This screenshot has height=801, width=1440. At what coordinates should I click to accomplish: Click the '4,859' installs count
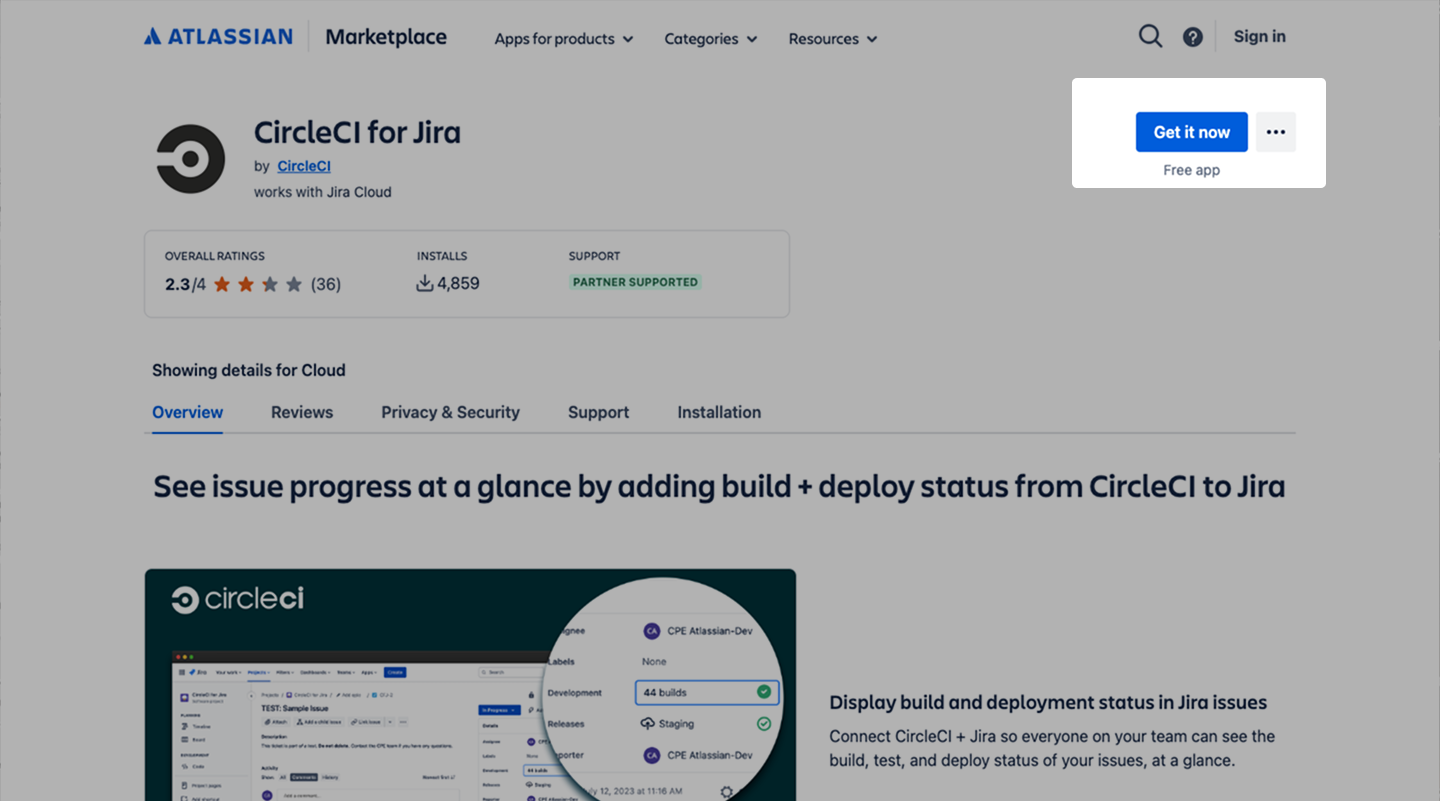point(458,284)
